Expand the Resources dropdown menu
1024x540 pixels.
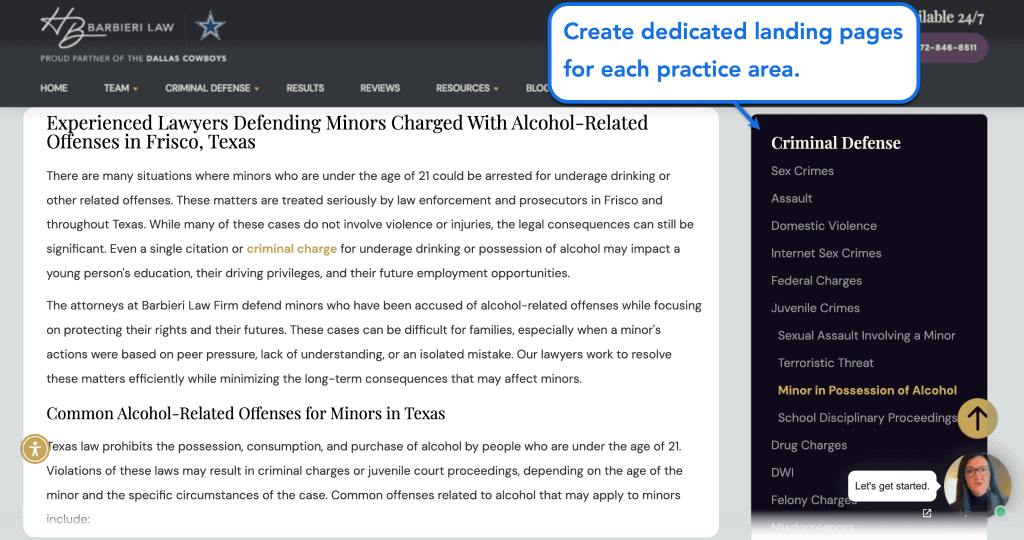pos(467,88)
